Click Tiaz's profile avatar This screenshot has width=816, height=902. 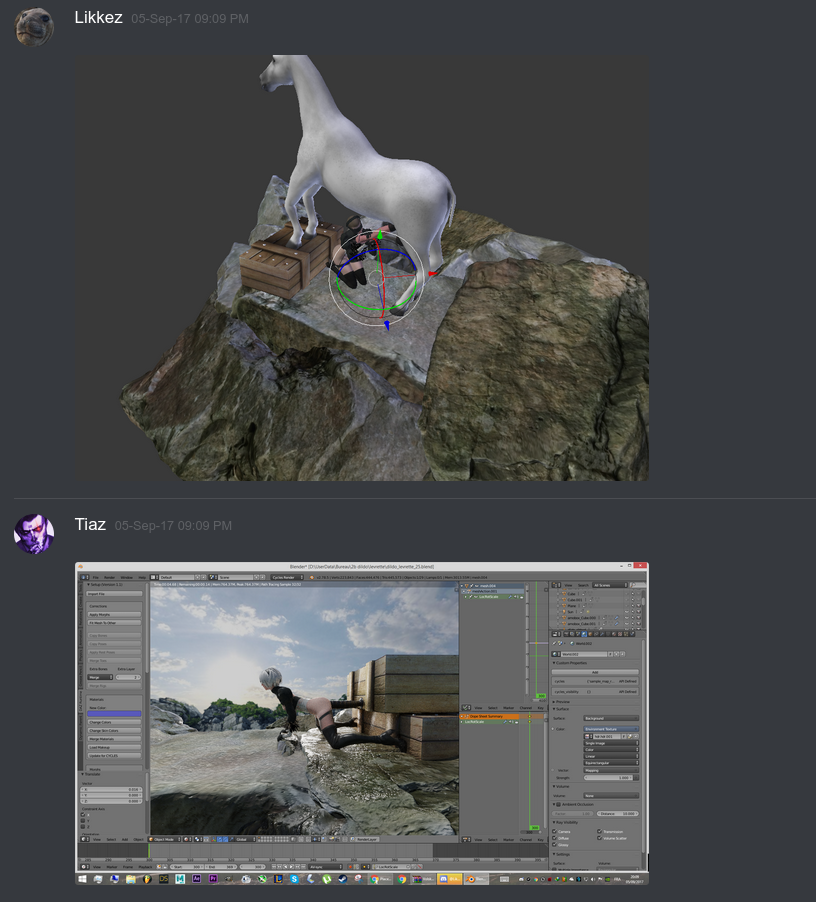coord(34,534)
